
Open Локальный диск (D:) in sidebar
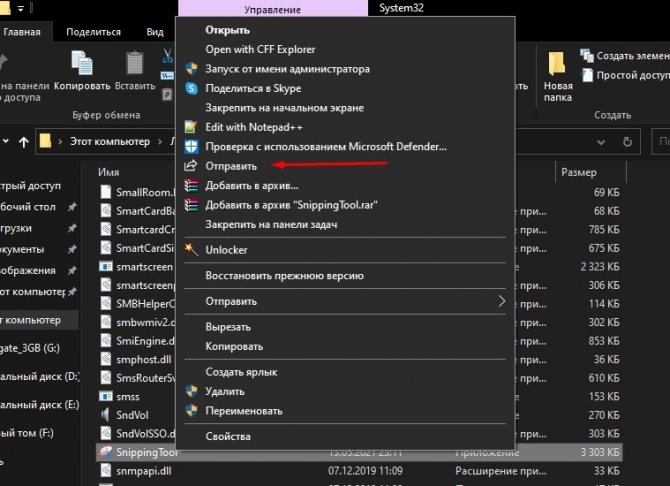[x=39, y=377]
